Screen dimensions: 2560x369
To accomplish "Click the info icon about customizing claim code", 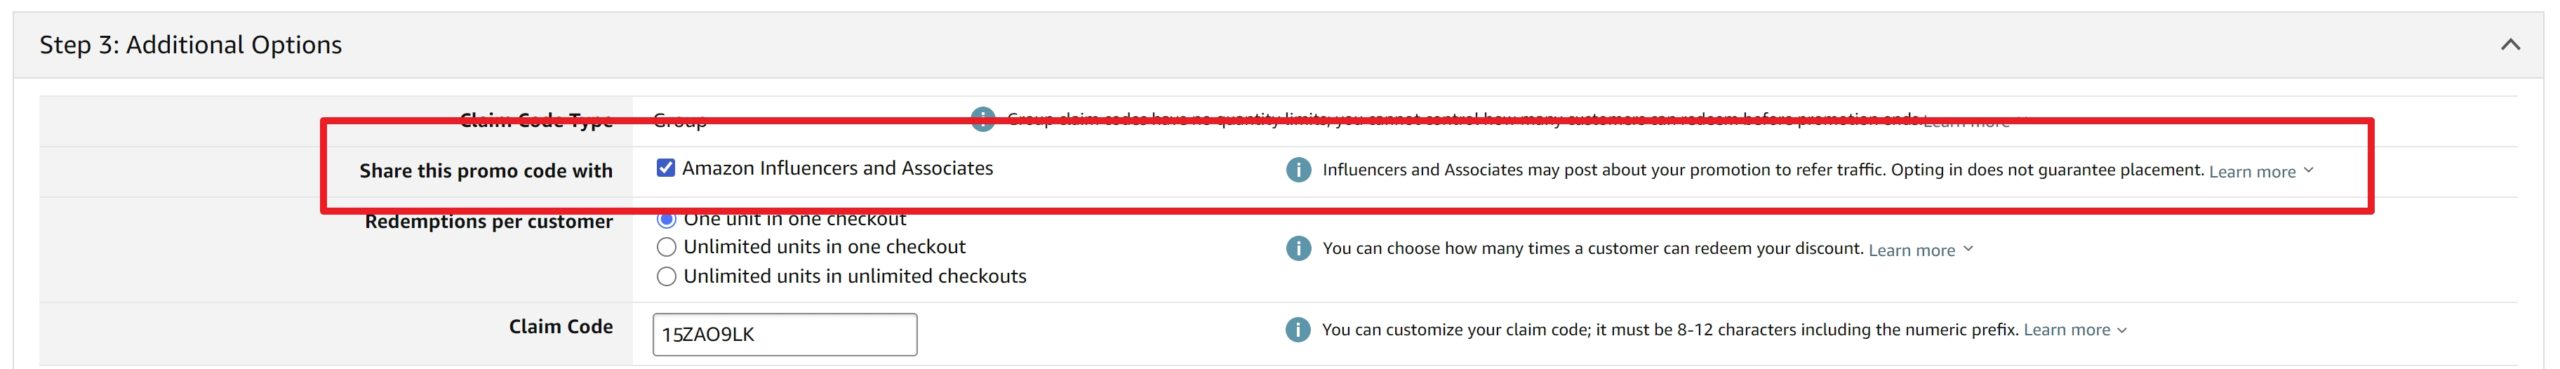I will tap(1298, 329).
